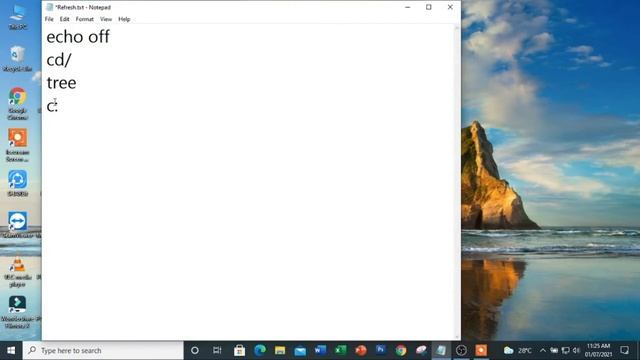The height and width of the screenshot is (360, 640).
Task: Launch Excel from the taskbar
Action: click(x=340, y=350)
